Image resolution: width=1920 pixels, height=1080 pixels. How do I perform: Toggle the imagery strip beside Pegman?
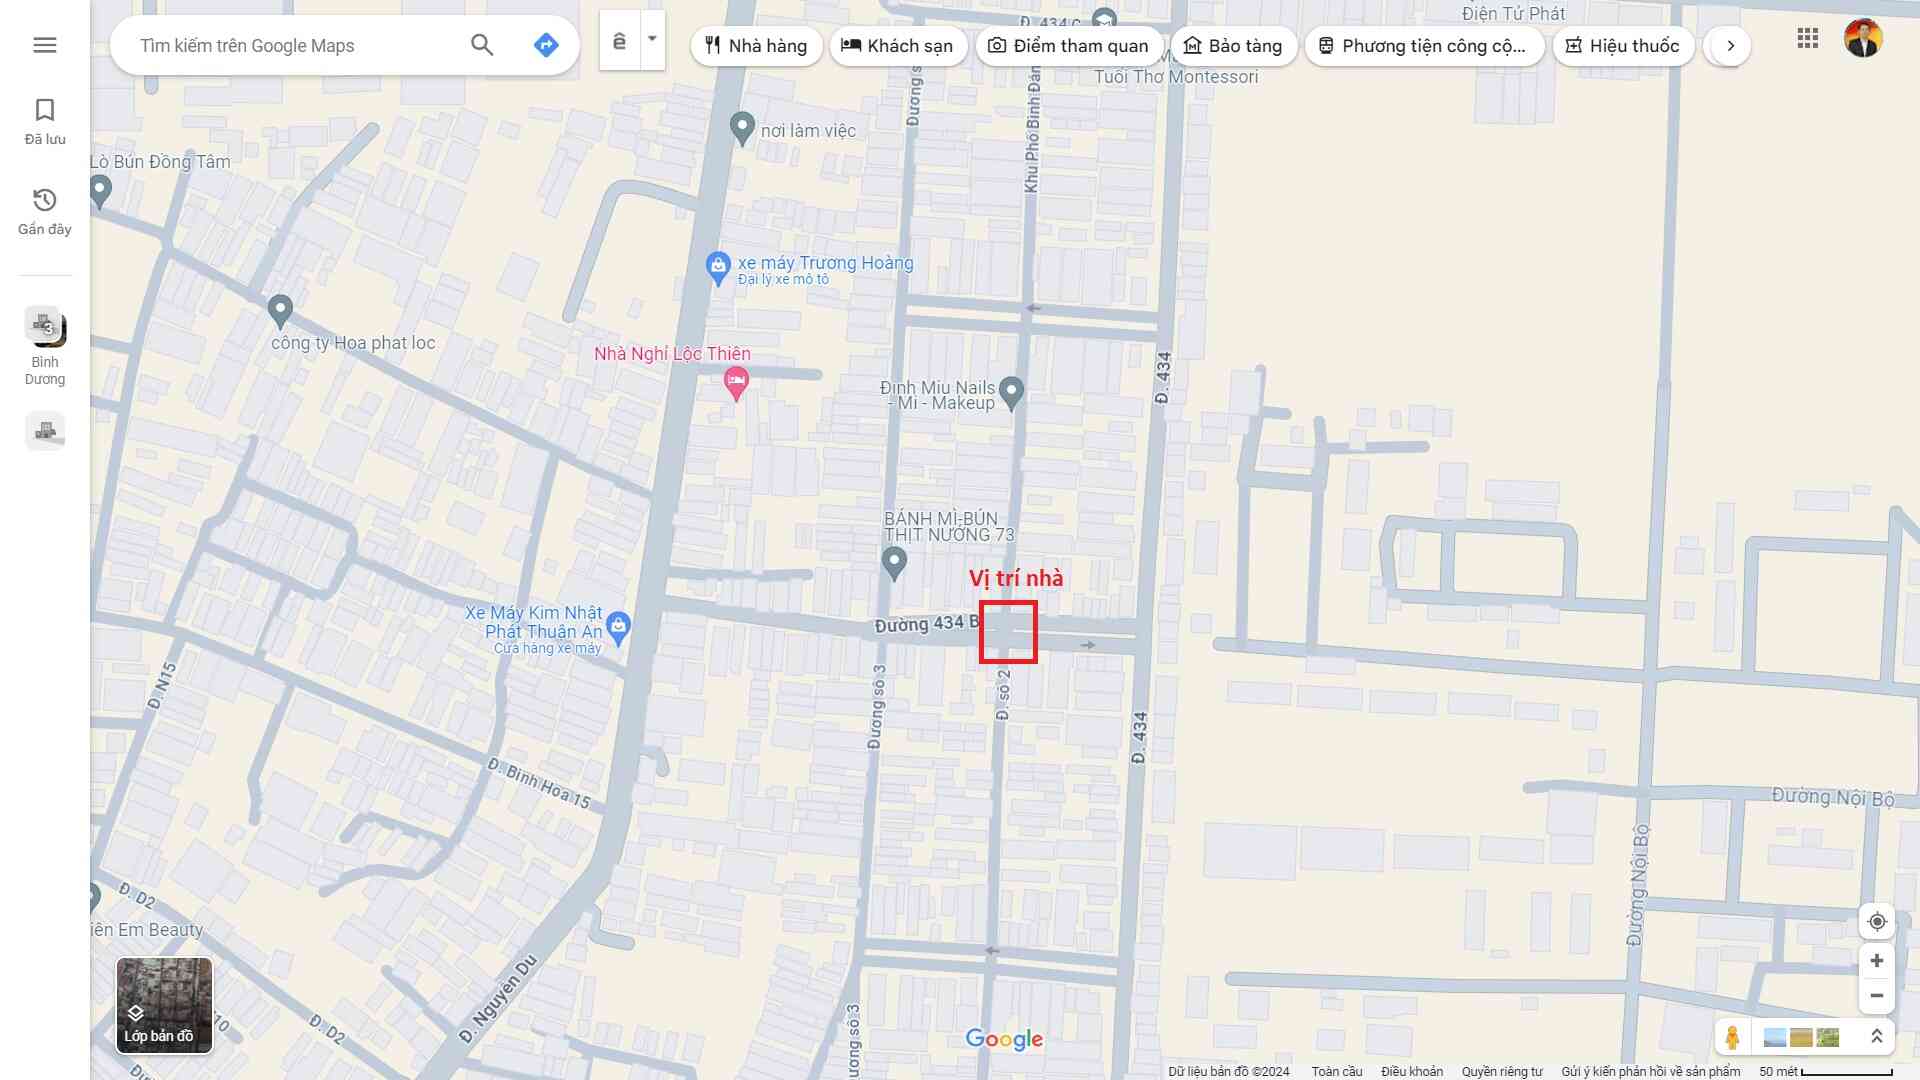click(1801, 1037)
